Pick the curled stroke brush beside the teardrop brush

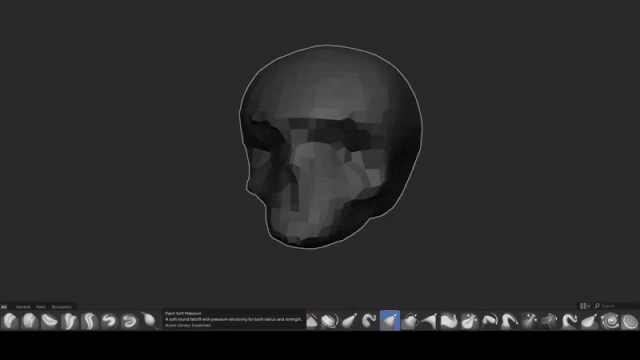(129, 321)
